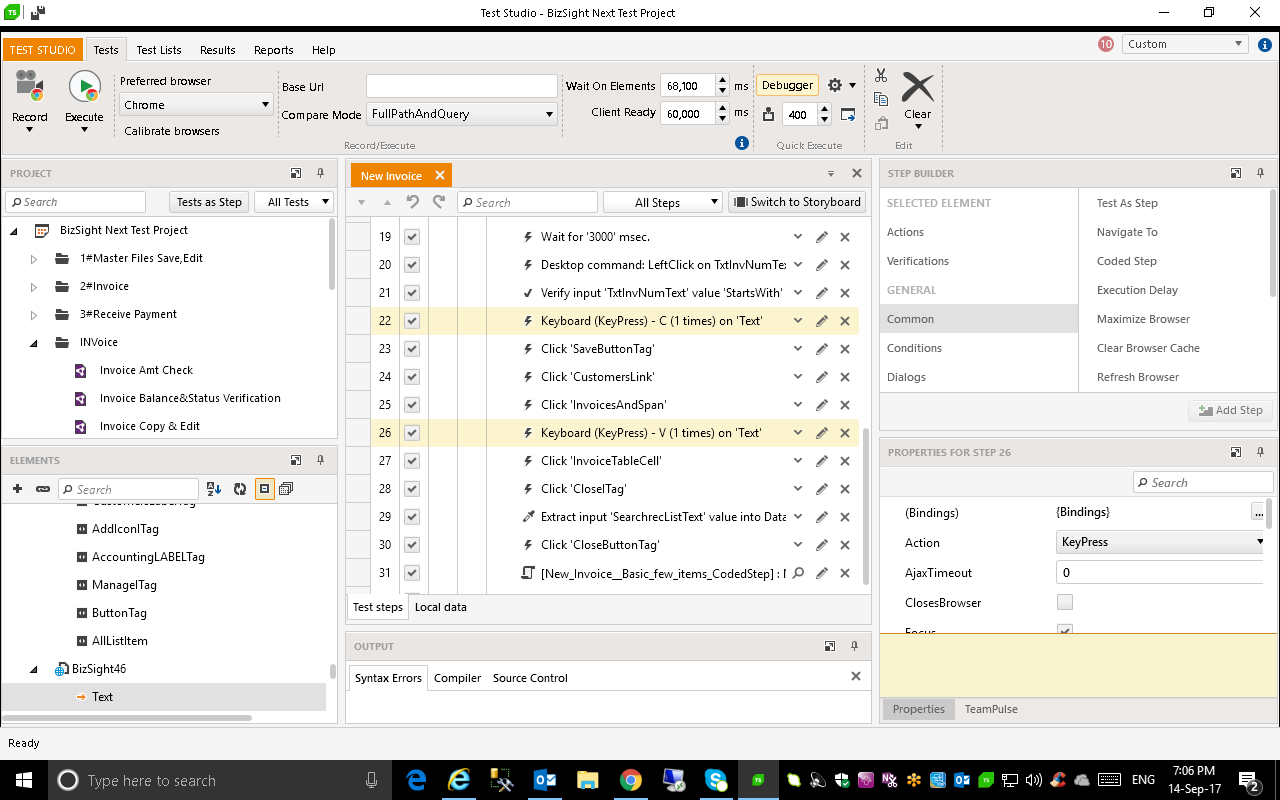Click the undo arrow above test steps
The height and width of the screenshot is (800, 1280).
tap(413, 202)
